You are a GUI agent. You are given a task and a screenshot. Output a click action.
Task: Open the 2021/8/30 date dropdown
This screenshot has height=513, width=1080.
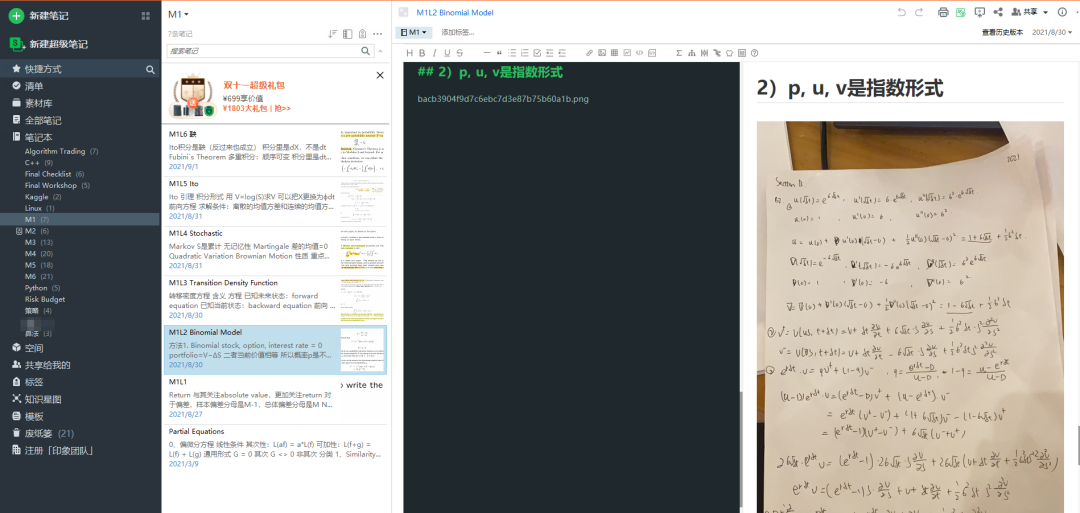(x=1052, y=32)
